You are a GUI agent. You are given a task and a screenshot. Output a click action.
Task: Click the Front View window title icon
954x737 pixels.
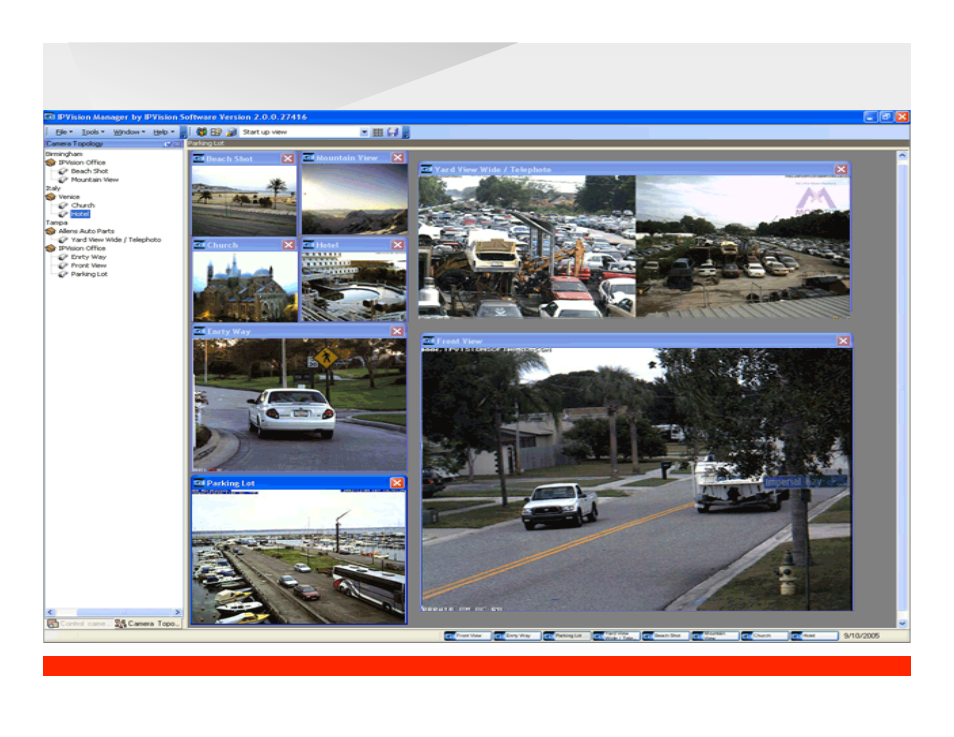(428, 341)
